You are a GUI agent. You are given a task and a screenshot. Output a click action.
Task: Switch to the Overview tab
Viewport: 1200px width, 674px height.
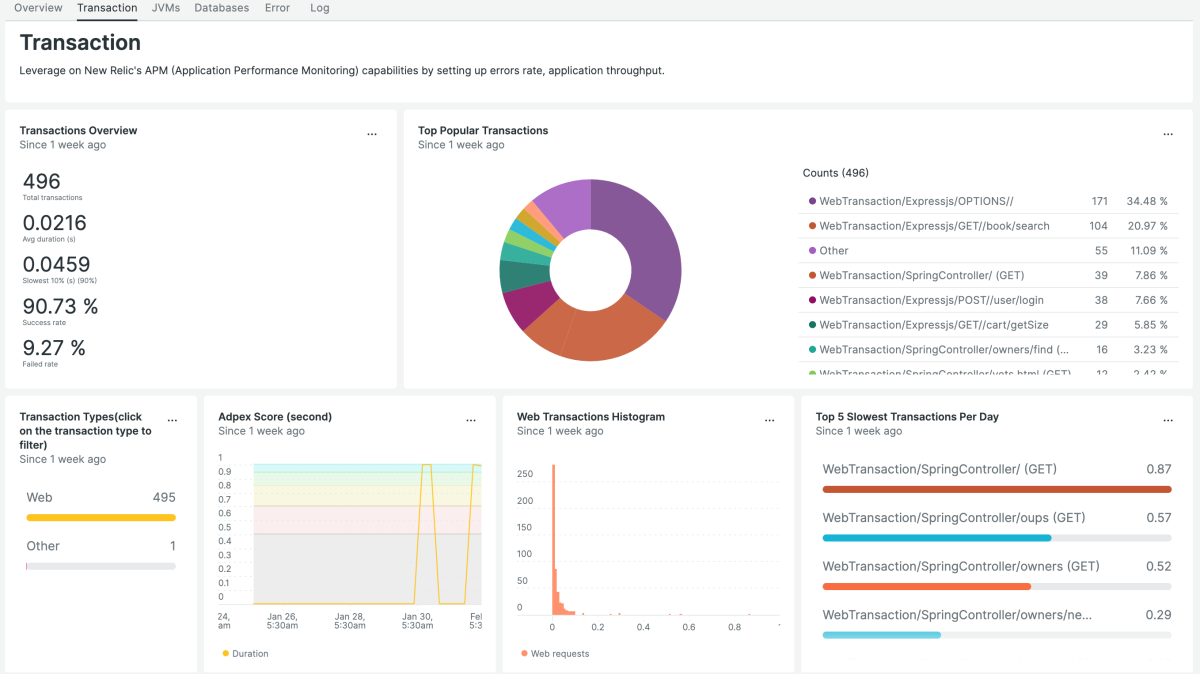38,8
